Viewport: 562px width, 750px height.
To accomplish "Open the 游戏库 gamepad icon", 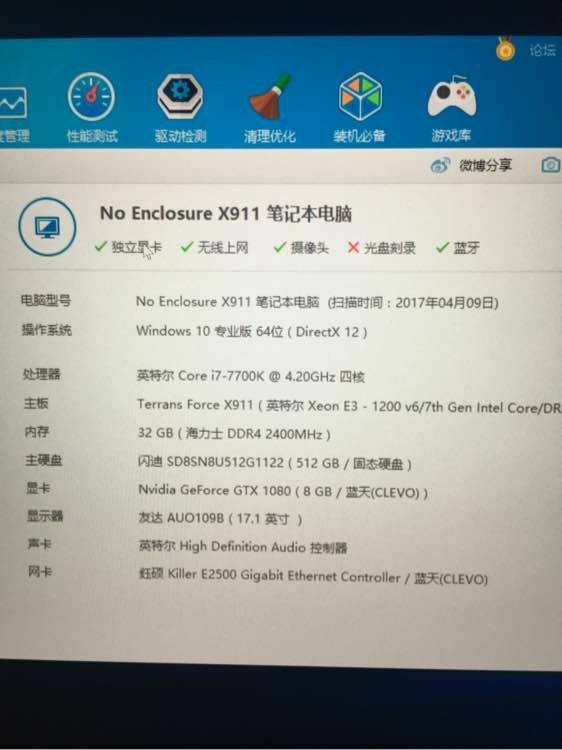I will [452, 97].
